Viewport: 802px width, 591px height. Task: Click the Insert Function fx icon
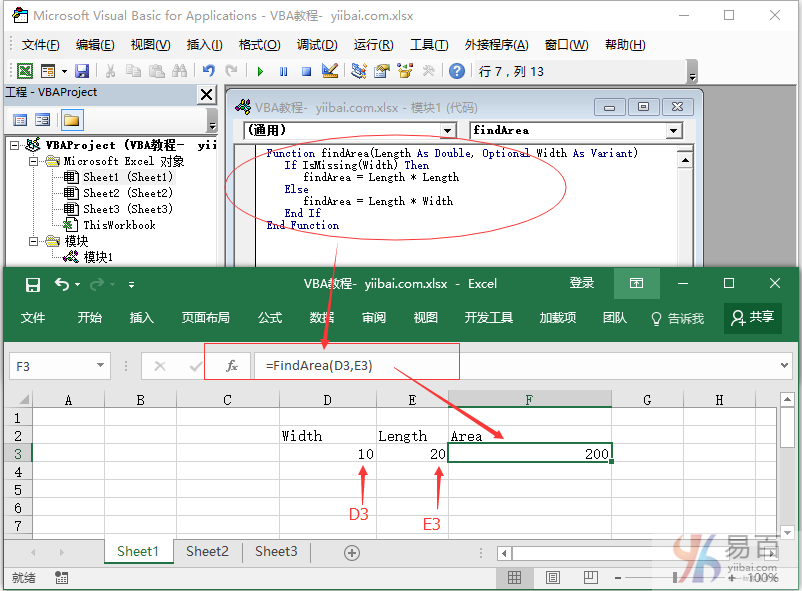(x=232, y=365)
